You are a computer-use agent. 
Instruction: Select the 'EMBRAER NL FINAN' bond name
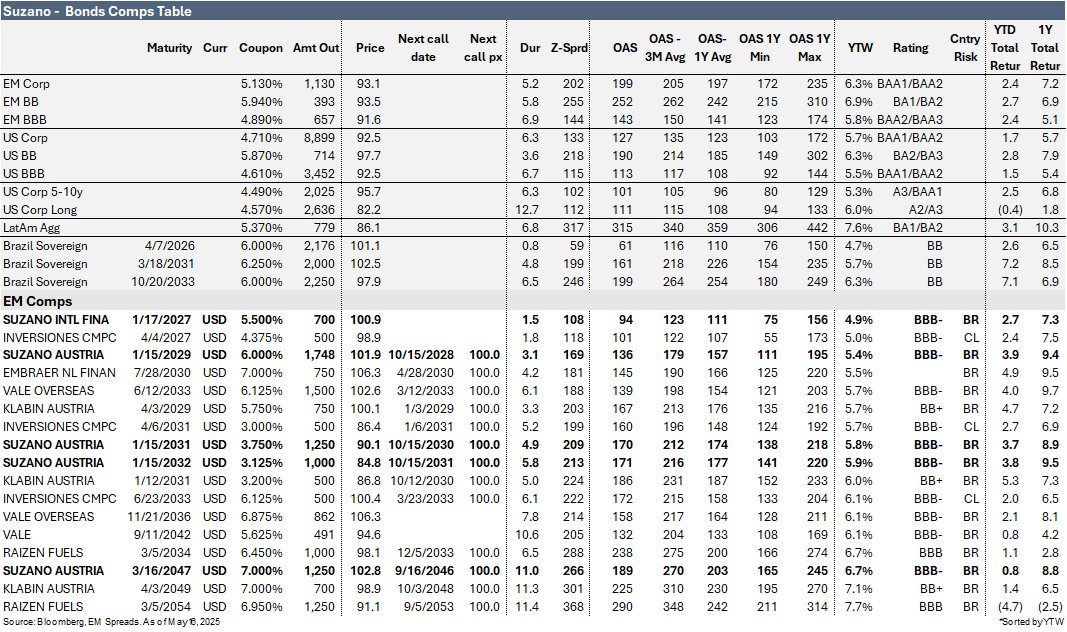coord(59,373)
